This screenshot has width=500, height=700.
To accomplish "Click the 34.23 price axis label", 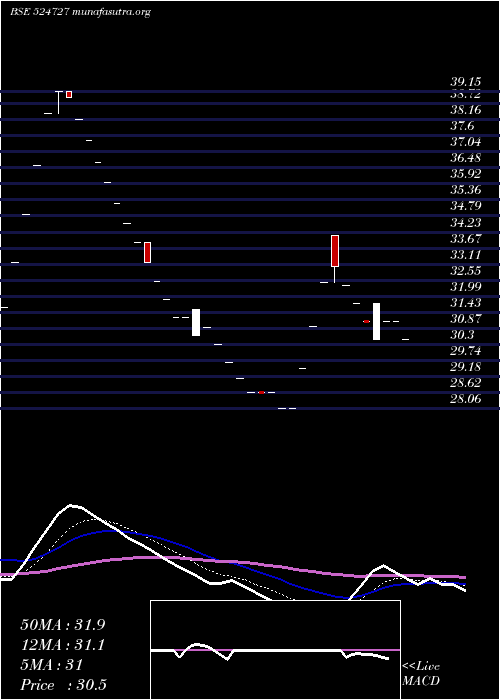I will 465,222.
